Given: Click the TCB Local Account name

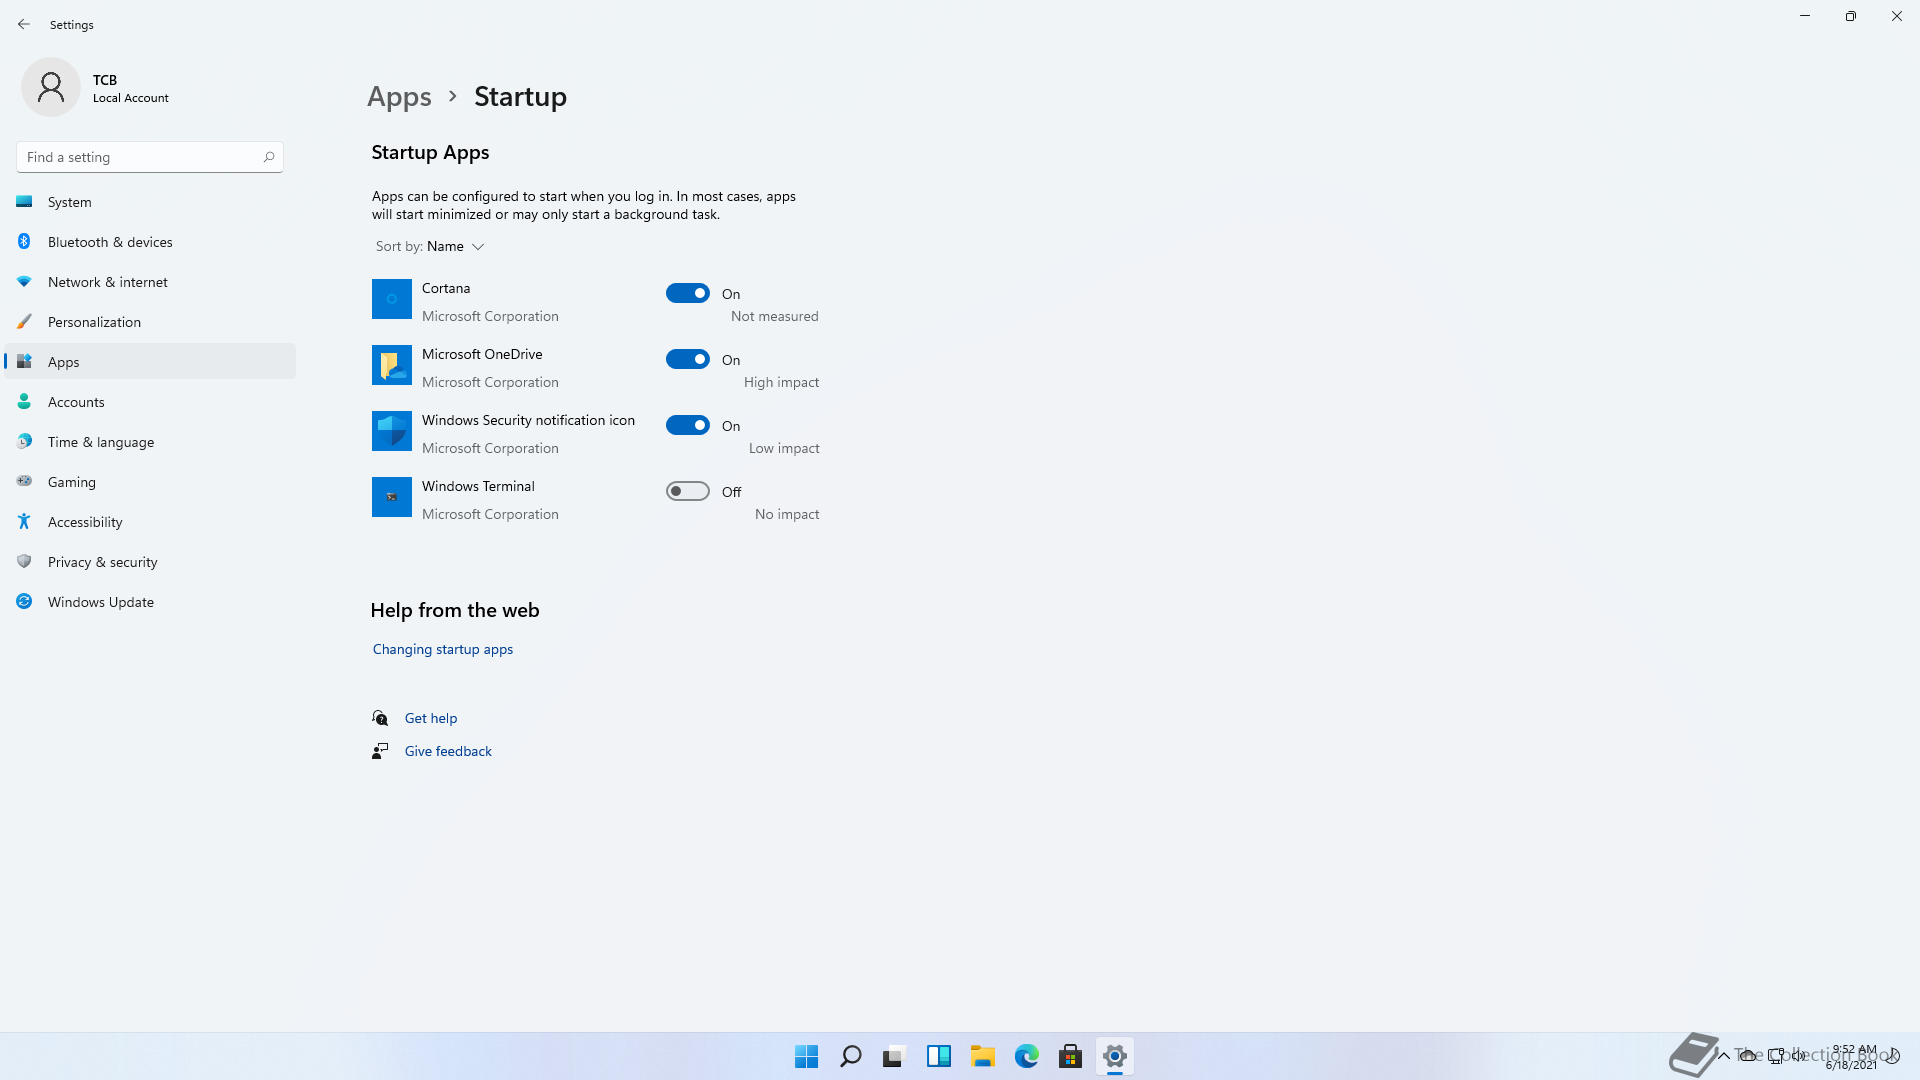Looking at the screenshot, I should 131,88.
